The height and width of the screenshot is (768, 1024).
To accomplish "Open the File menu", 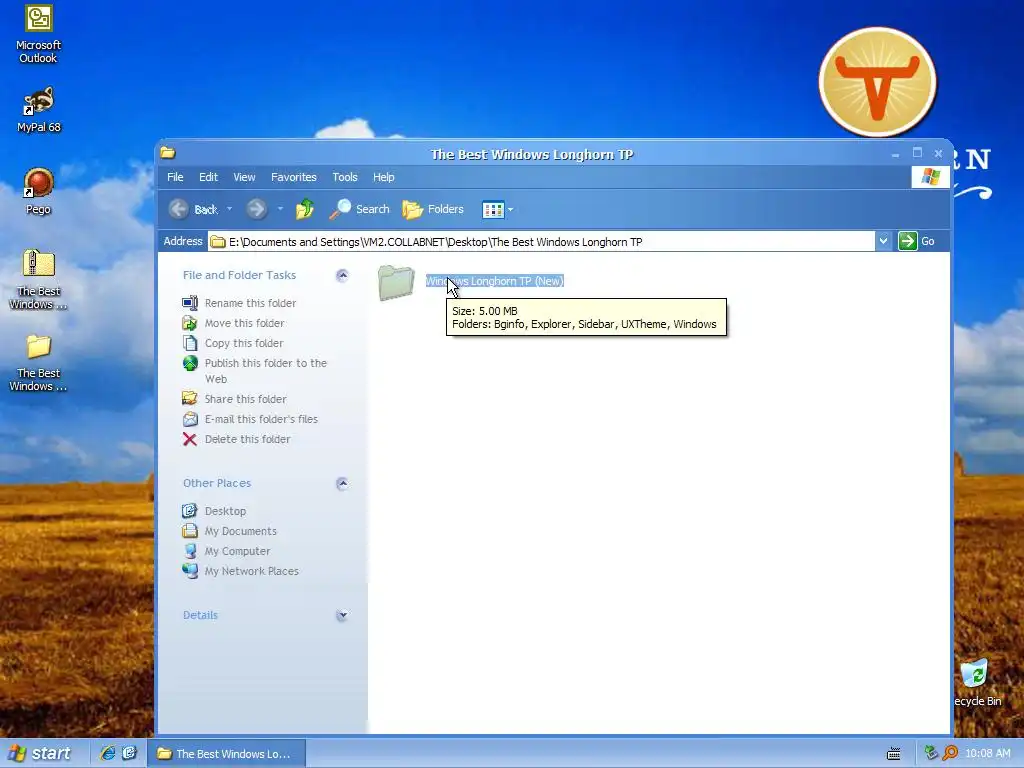I will point(175,177).
